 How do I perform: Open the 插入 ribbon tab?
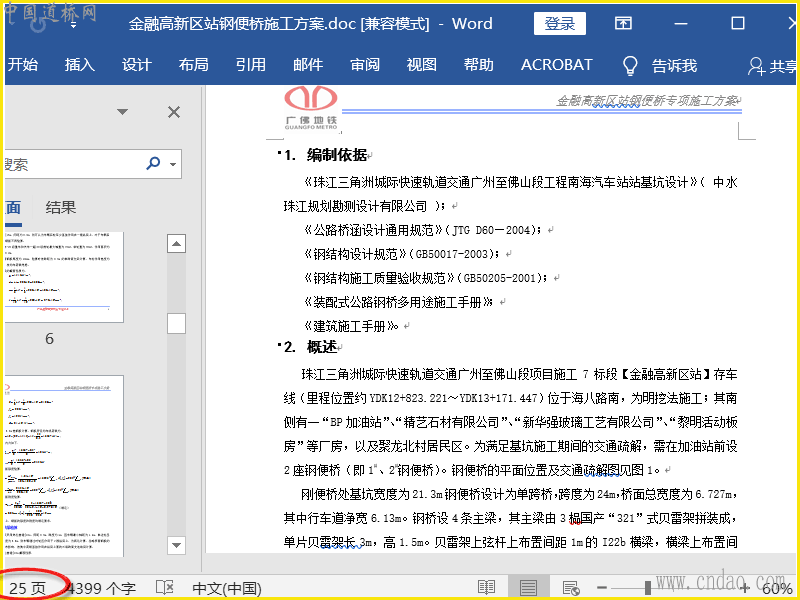[79, 65]
